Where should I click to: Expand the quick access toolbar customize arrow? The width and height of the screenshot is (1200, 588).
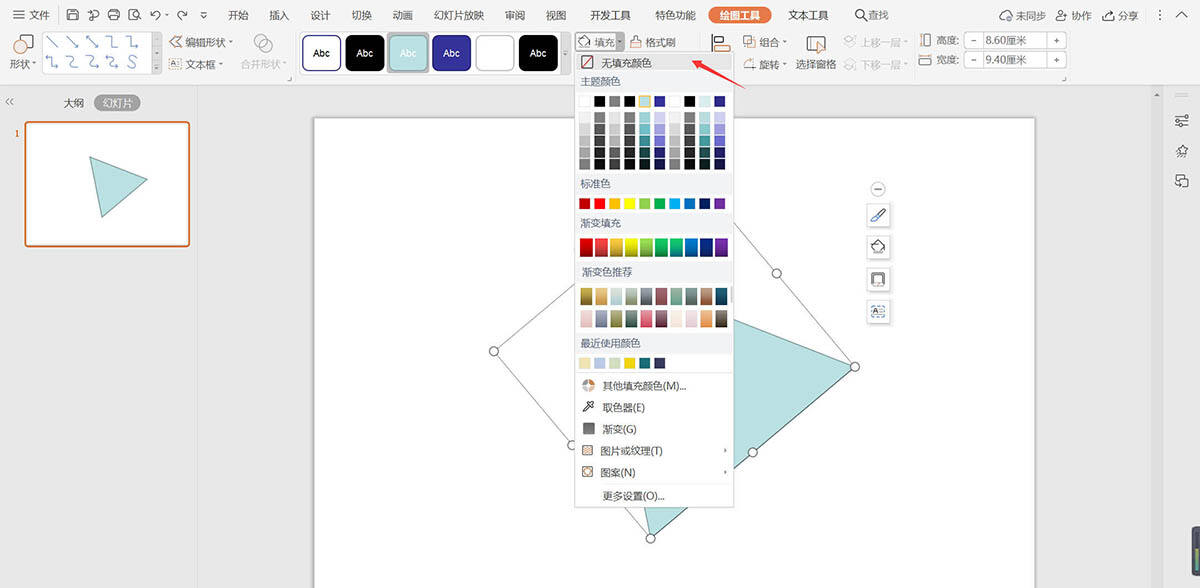pyautogui.click(x=204, y=16)
